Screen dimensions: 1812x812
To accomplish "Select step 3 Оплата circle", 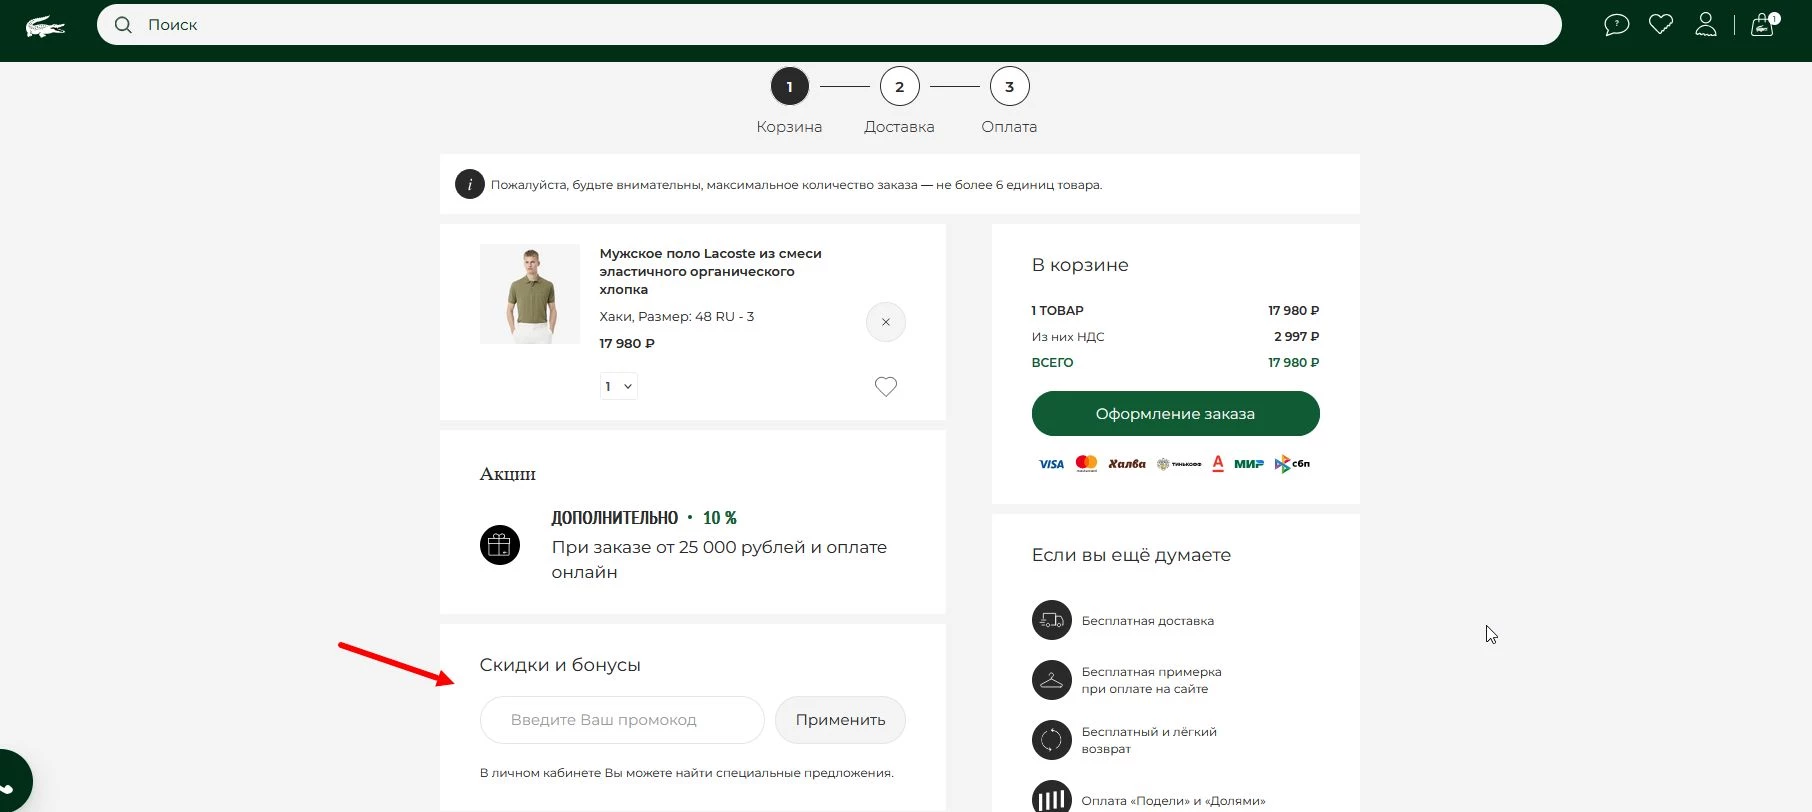I will pyautogui.click(x=1009, y=87).
